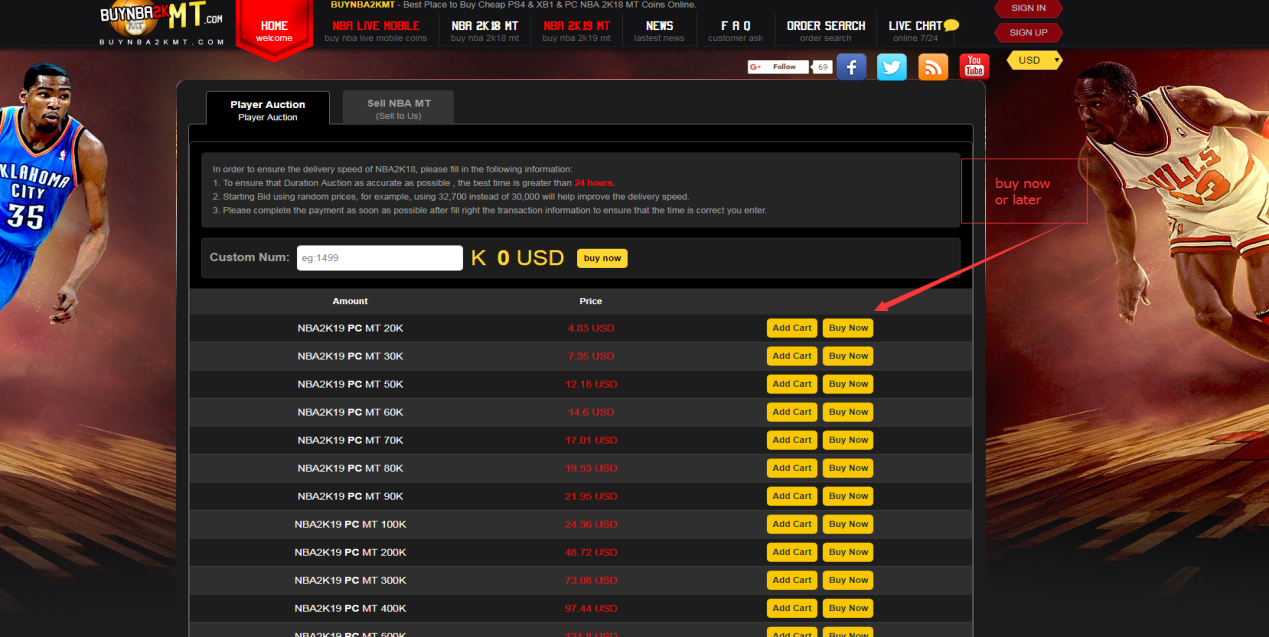Add NBA2K19 PC MT 60K to cart

pyautogui.click(x=792, y=412)
